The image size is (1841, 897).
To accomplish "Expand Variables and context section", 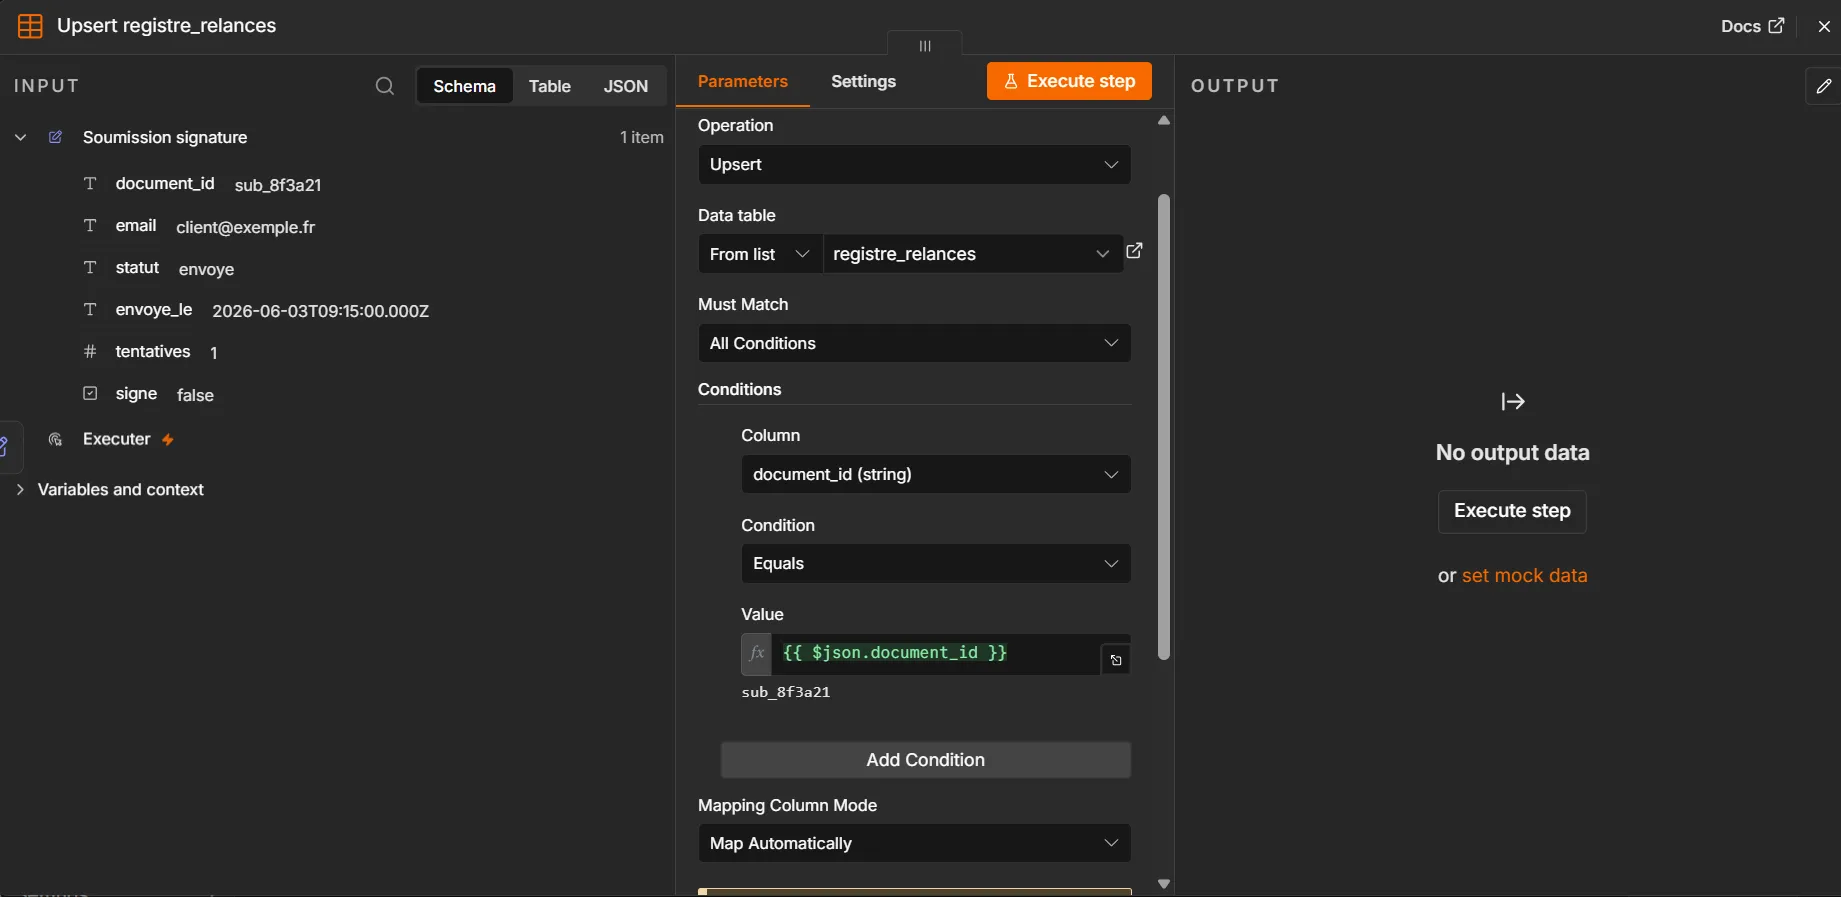I will coord(20,490).
